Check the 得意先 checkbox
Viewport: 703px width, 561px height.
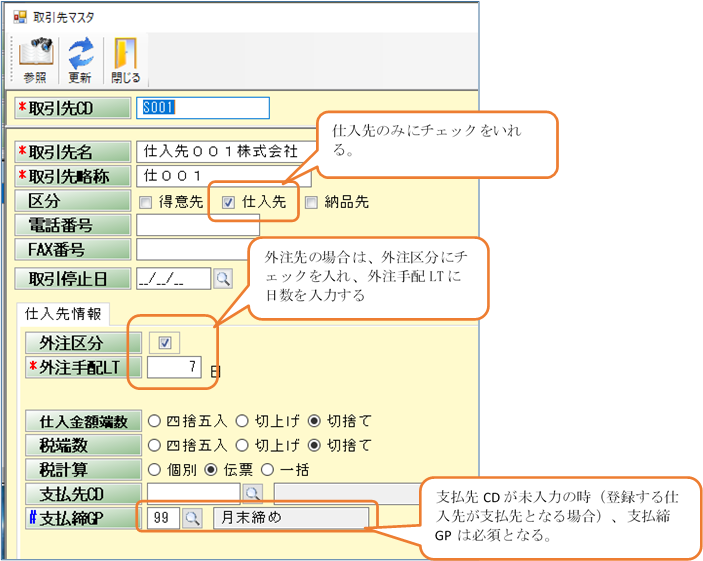pos(145,203)
